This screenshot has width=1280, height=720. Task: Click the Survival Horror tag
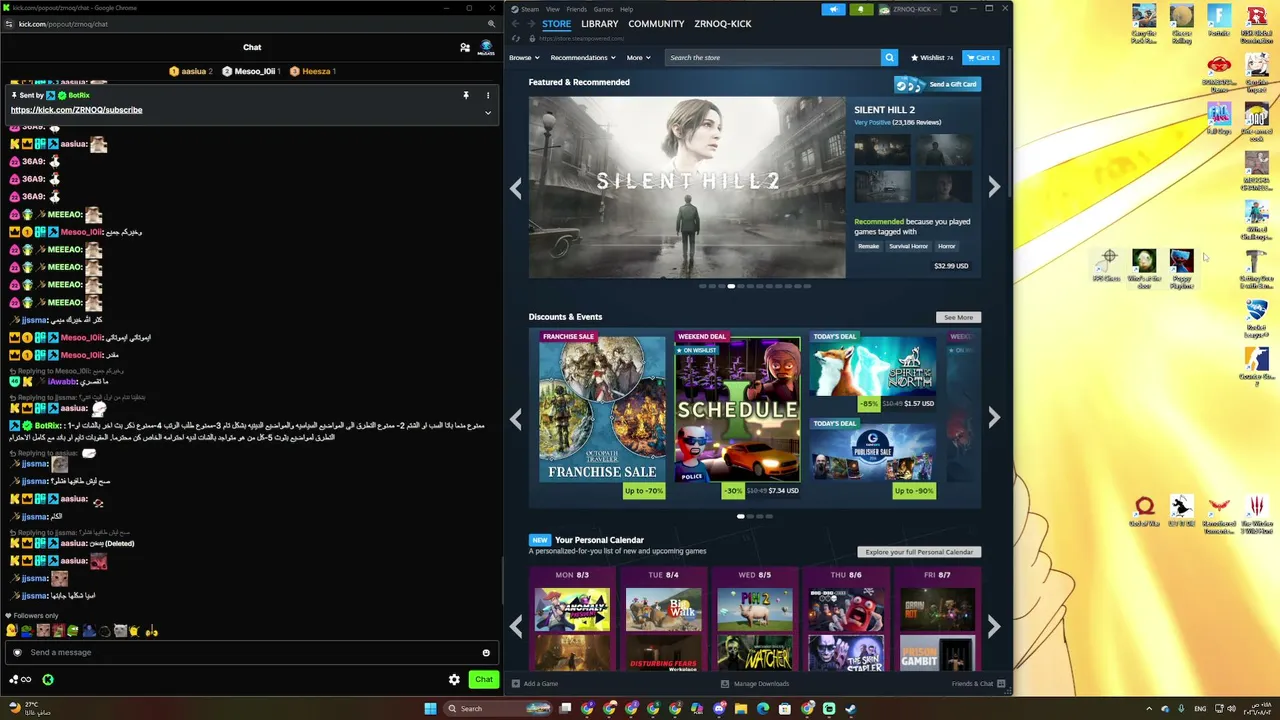pos(908,246)
